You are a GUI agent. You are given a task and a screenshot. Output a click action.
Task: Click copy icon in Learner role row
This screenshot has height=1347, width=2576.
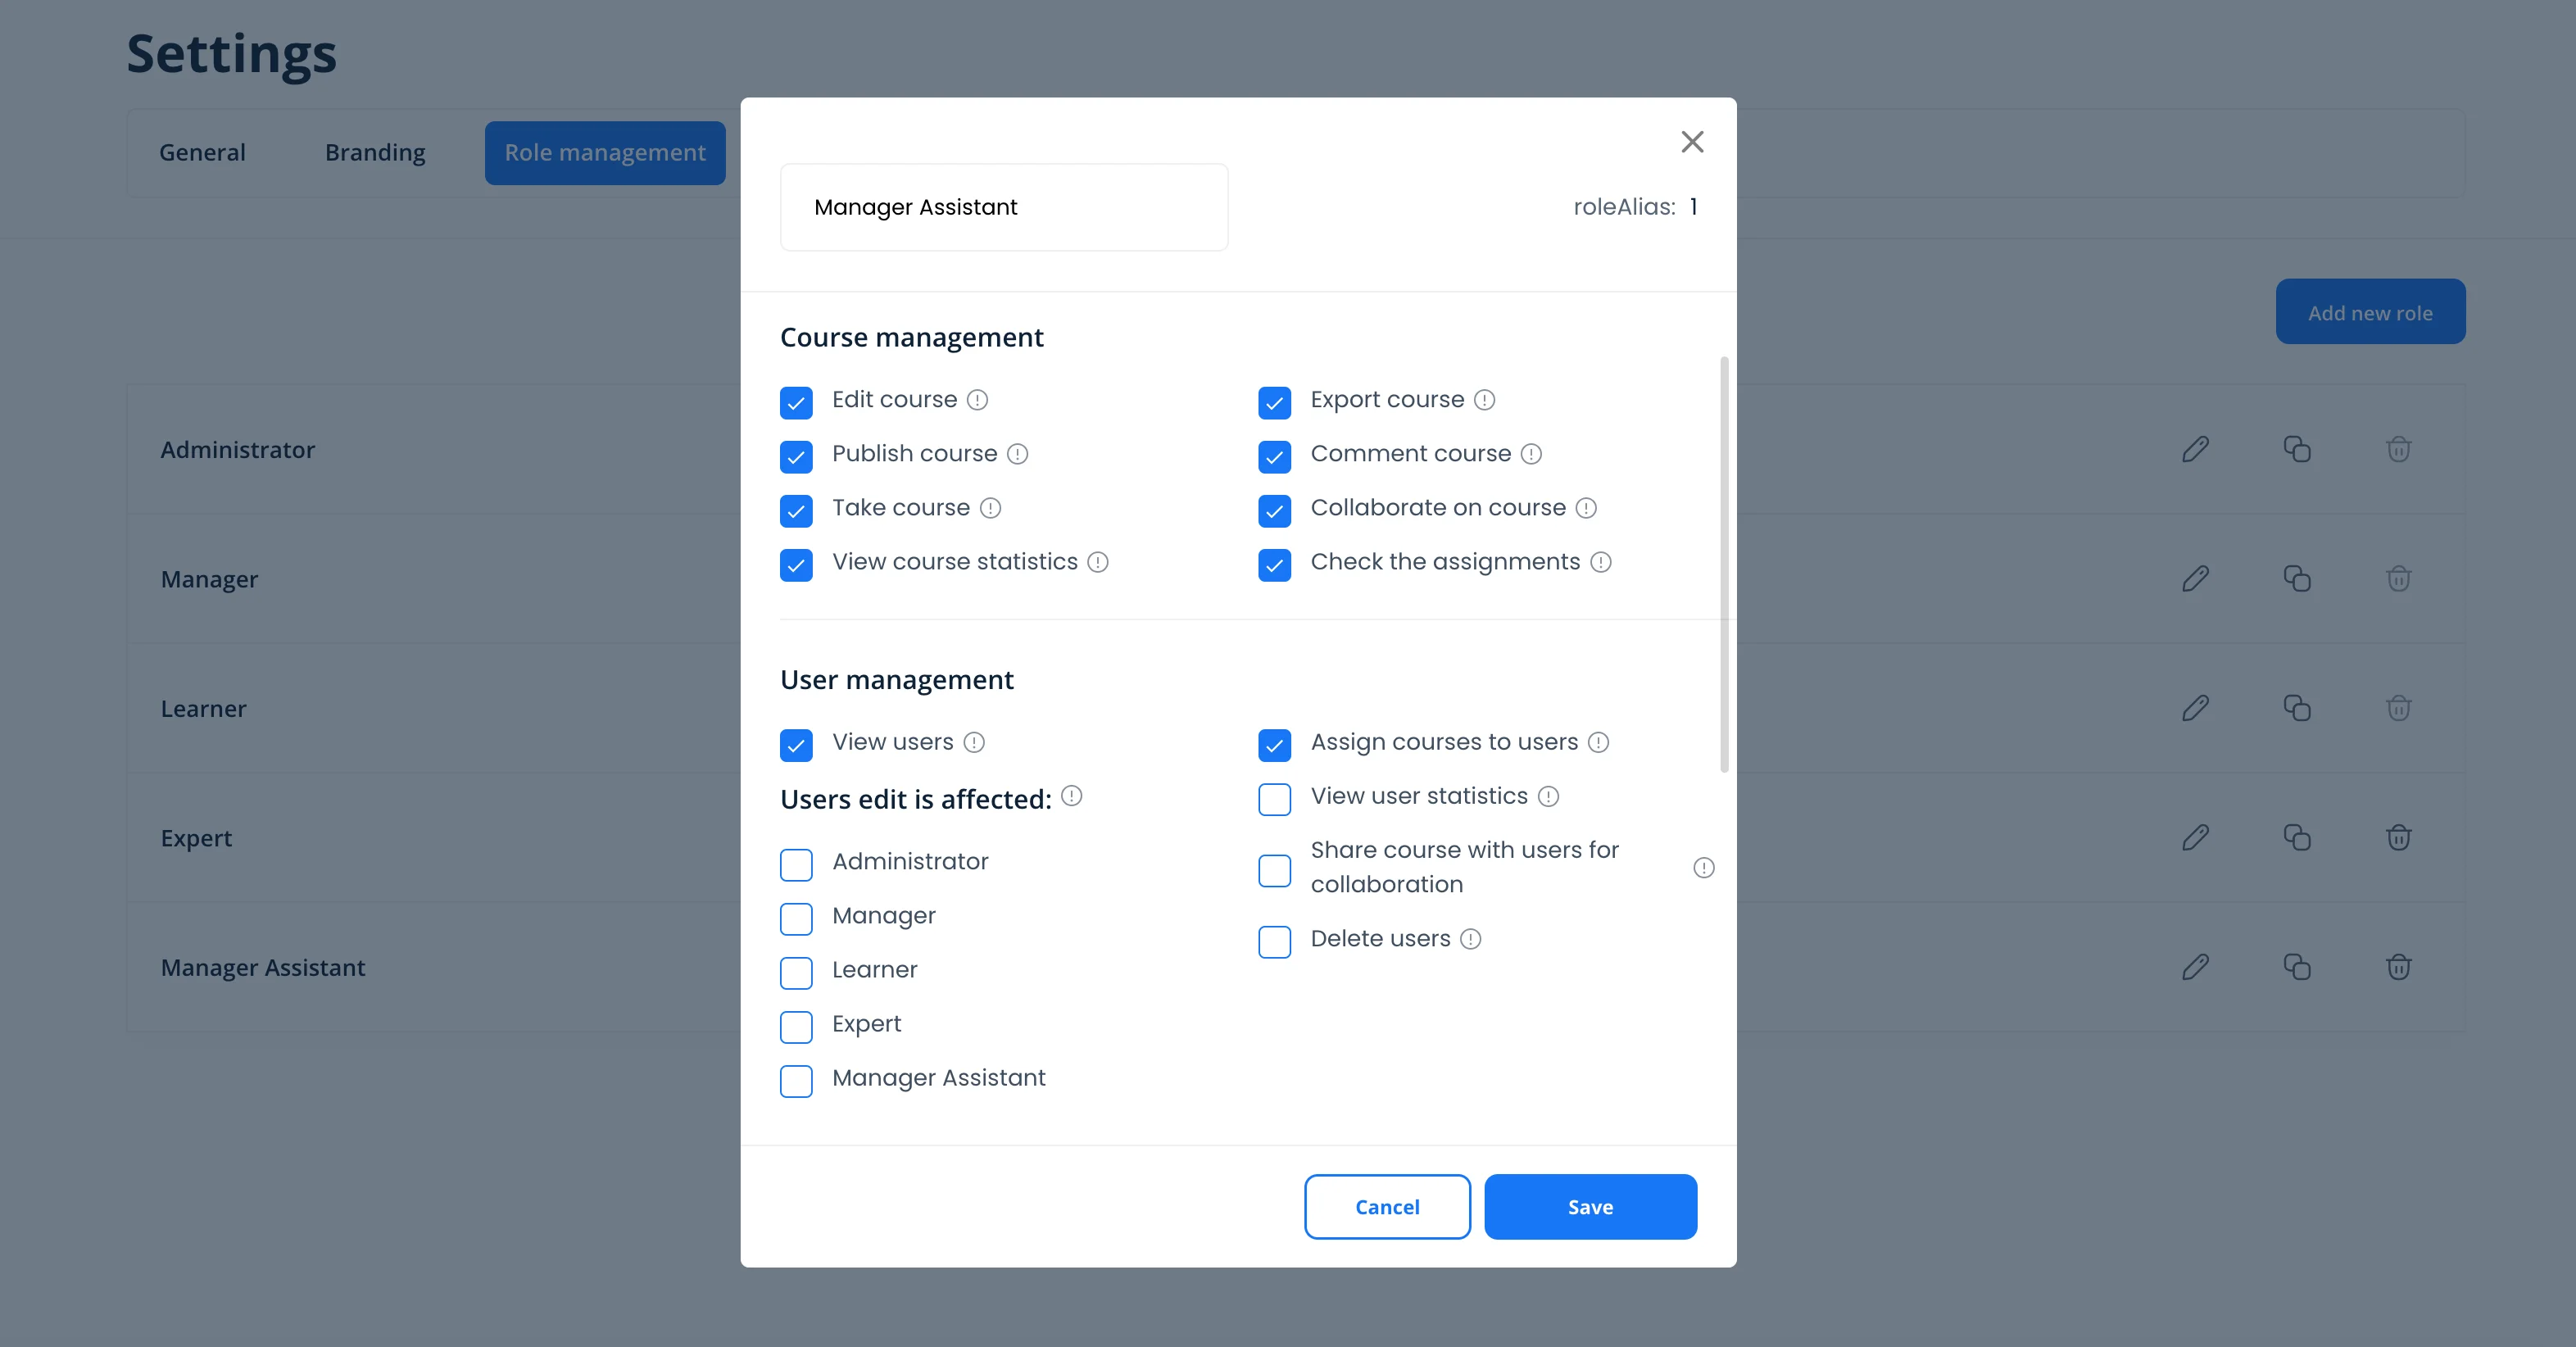pos(2296,708)
